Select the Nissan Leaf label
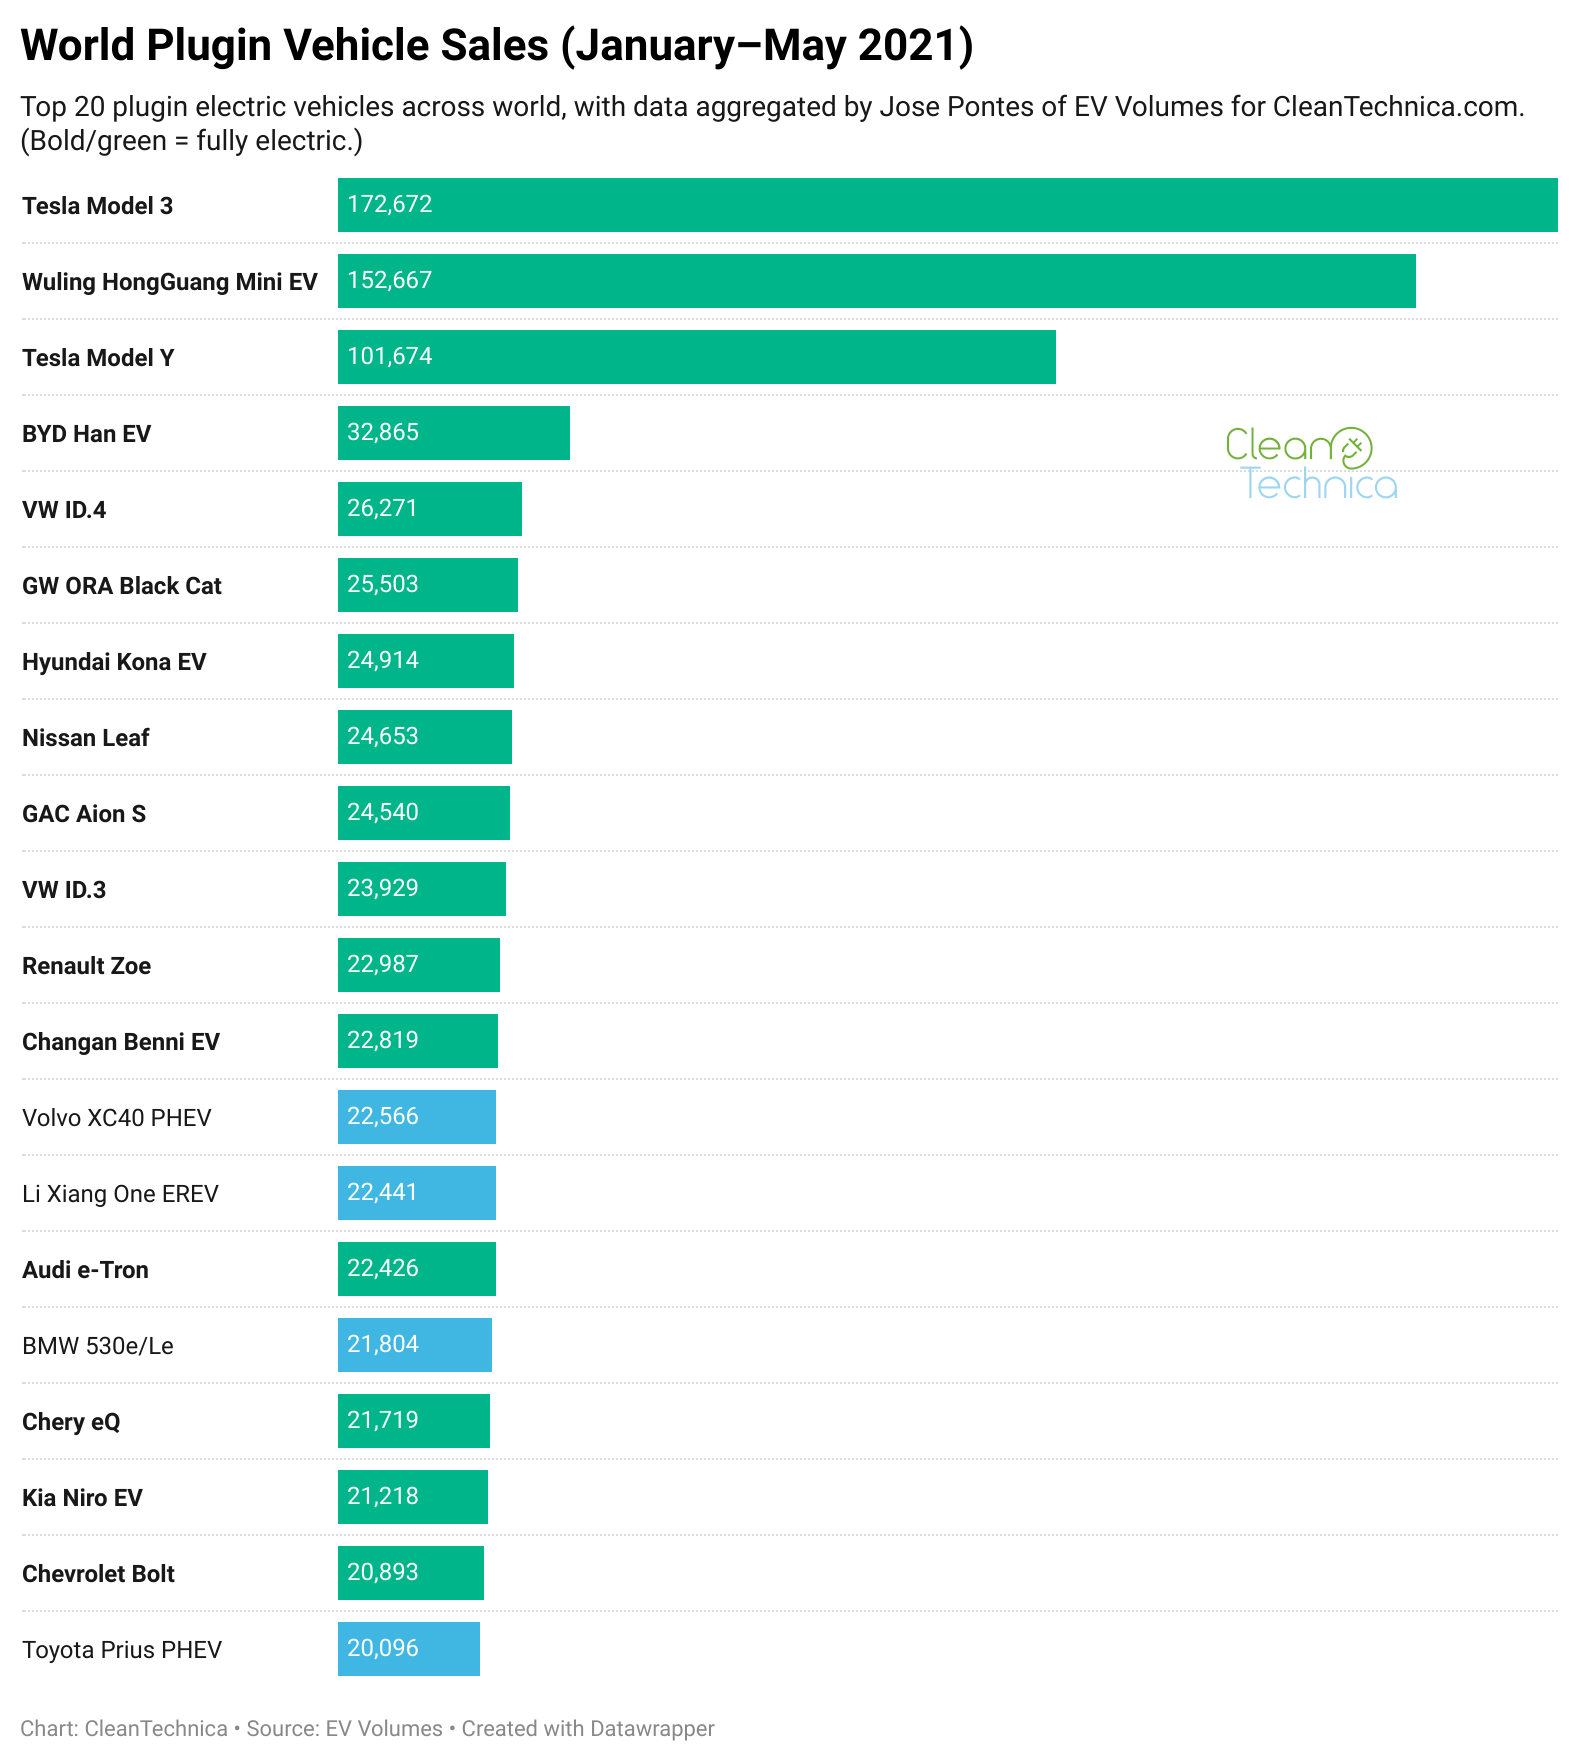Screen dimensions: 1580x1762 click(86, 738)
